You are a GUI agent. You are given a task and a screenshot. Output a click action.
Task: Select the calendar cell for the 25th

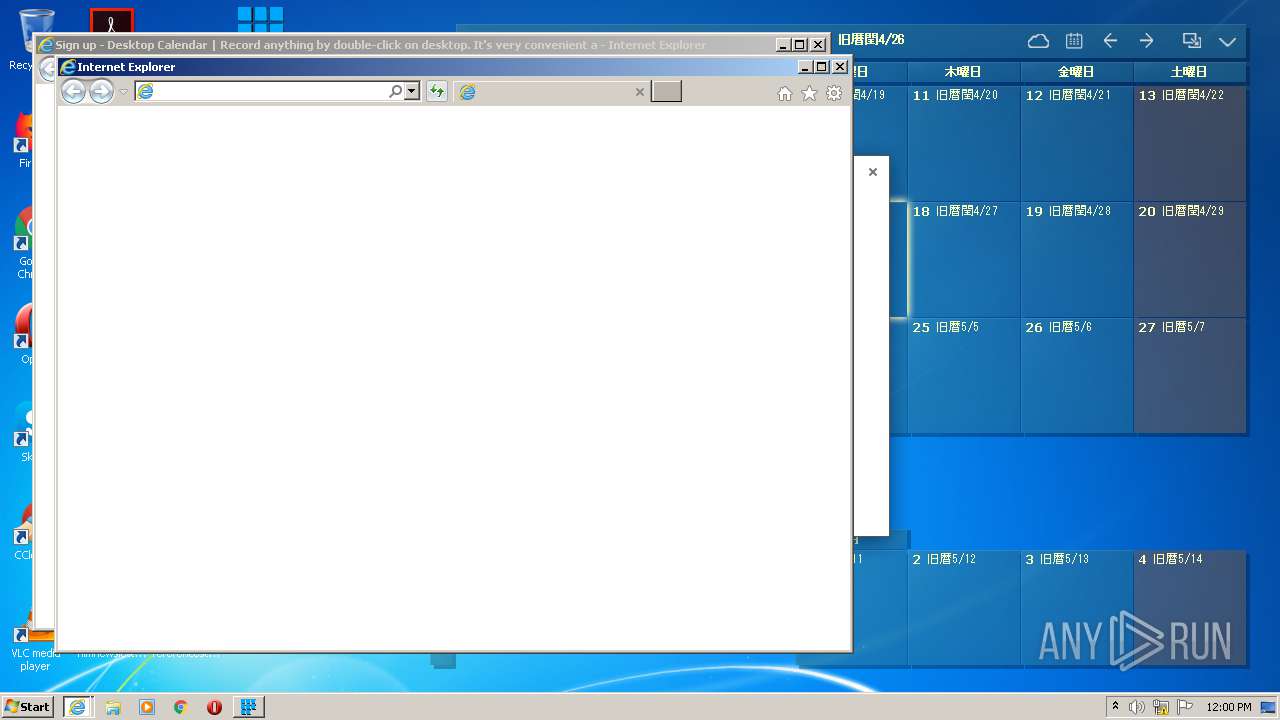[964, 376]
